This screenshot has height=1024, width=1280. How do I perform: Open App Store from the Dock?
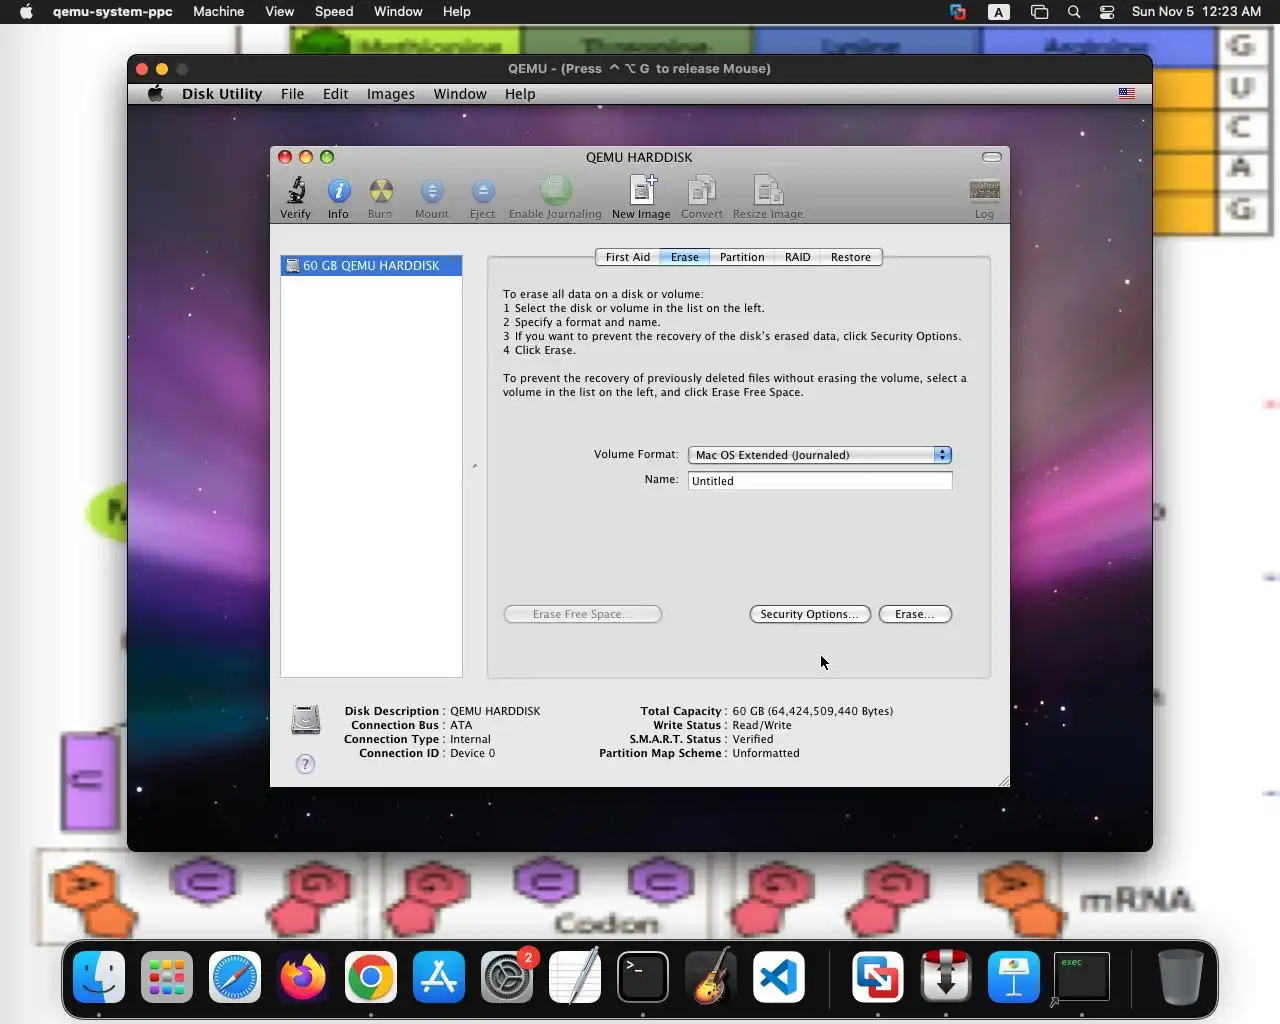(439, 976)
